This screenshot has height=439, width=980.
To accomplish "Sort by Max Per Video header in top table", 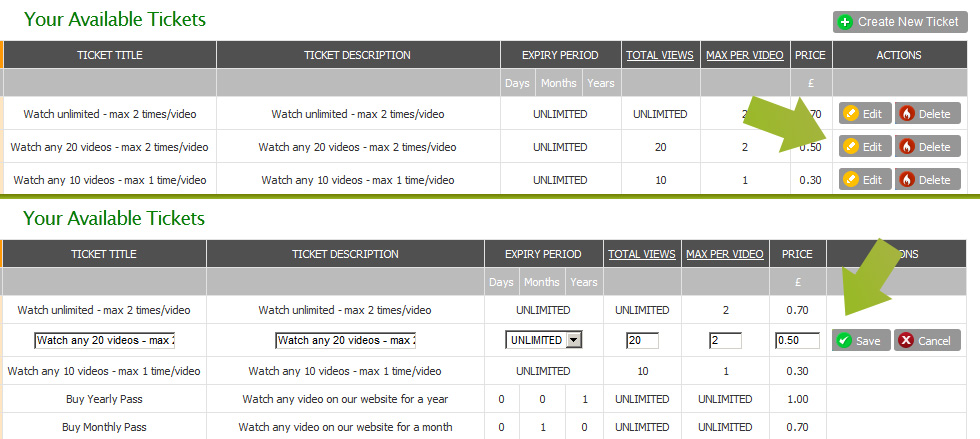I will click(744, 55).
